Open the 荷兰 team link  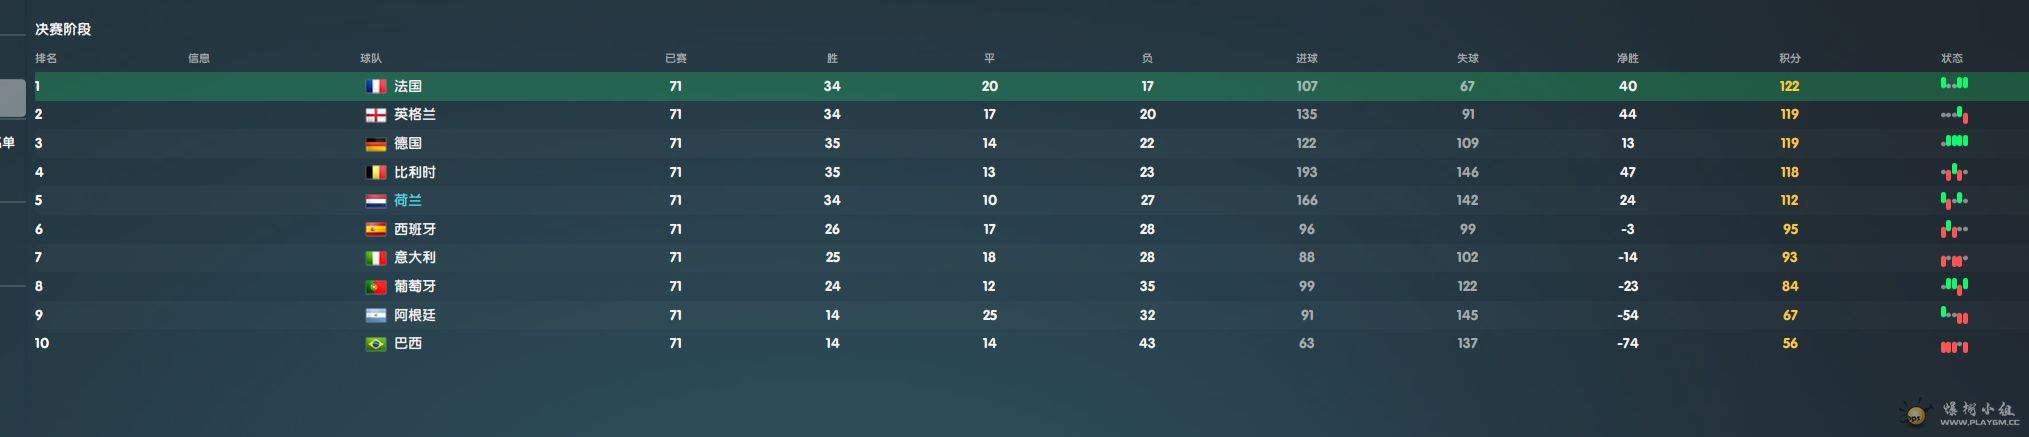[408, 200]
